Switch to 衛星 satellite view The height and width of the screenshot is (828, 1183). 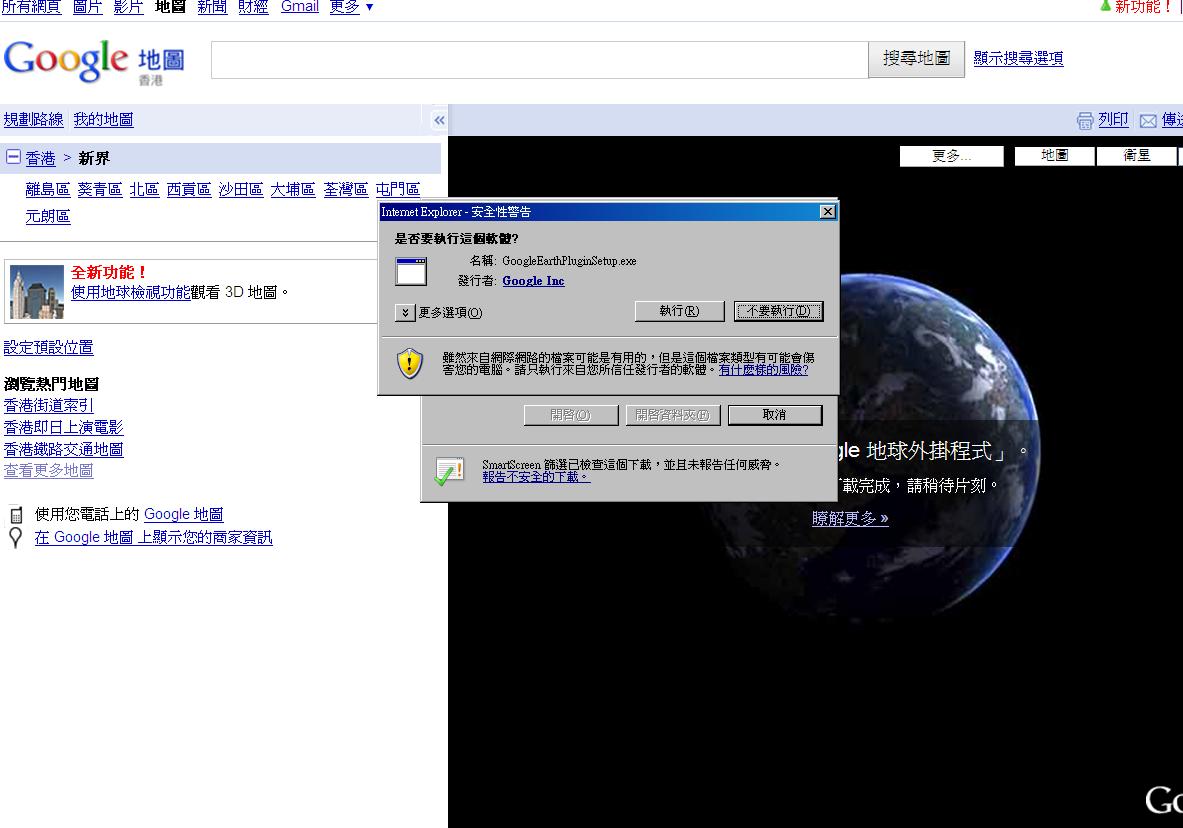1136,155
